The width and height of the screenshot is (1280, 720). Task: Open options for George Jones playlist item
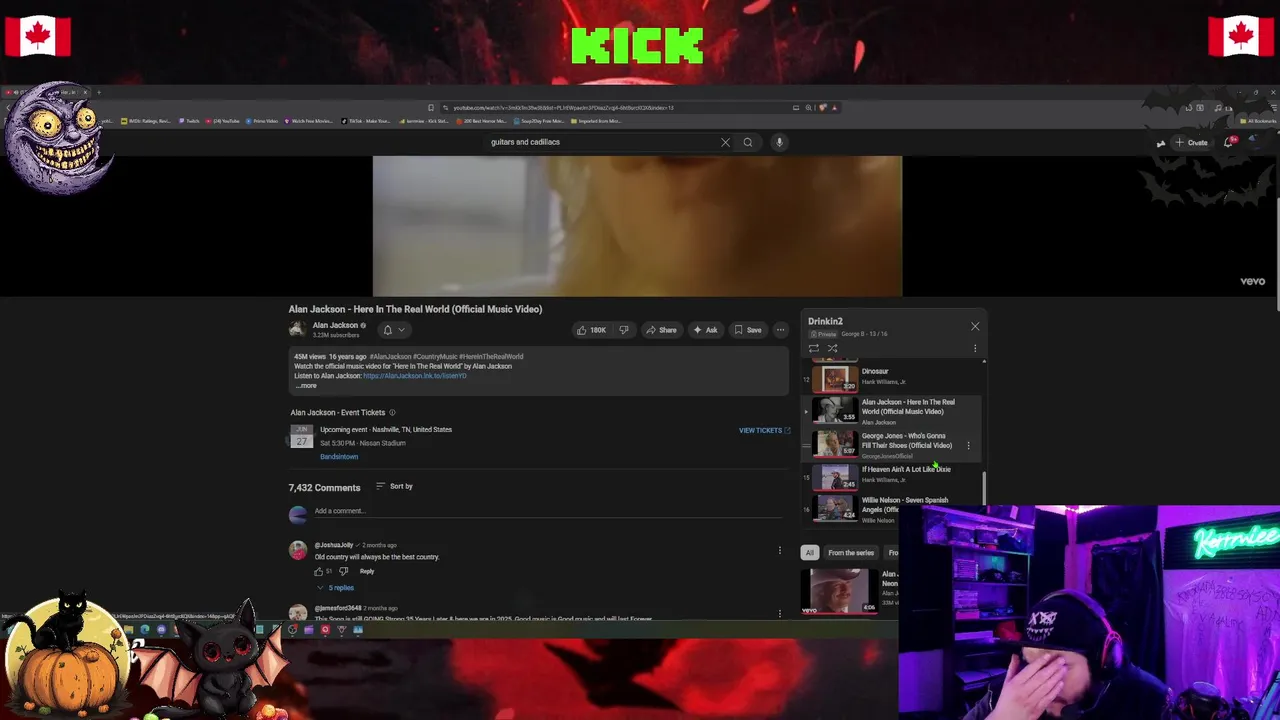(x=968, y=445)
